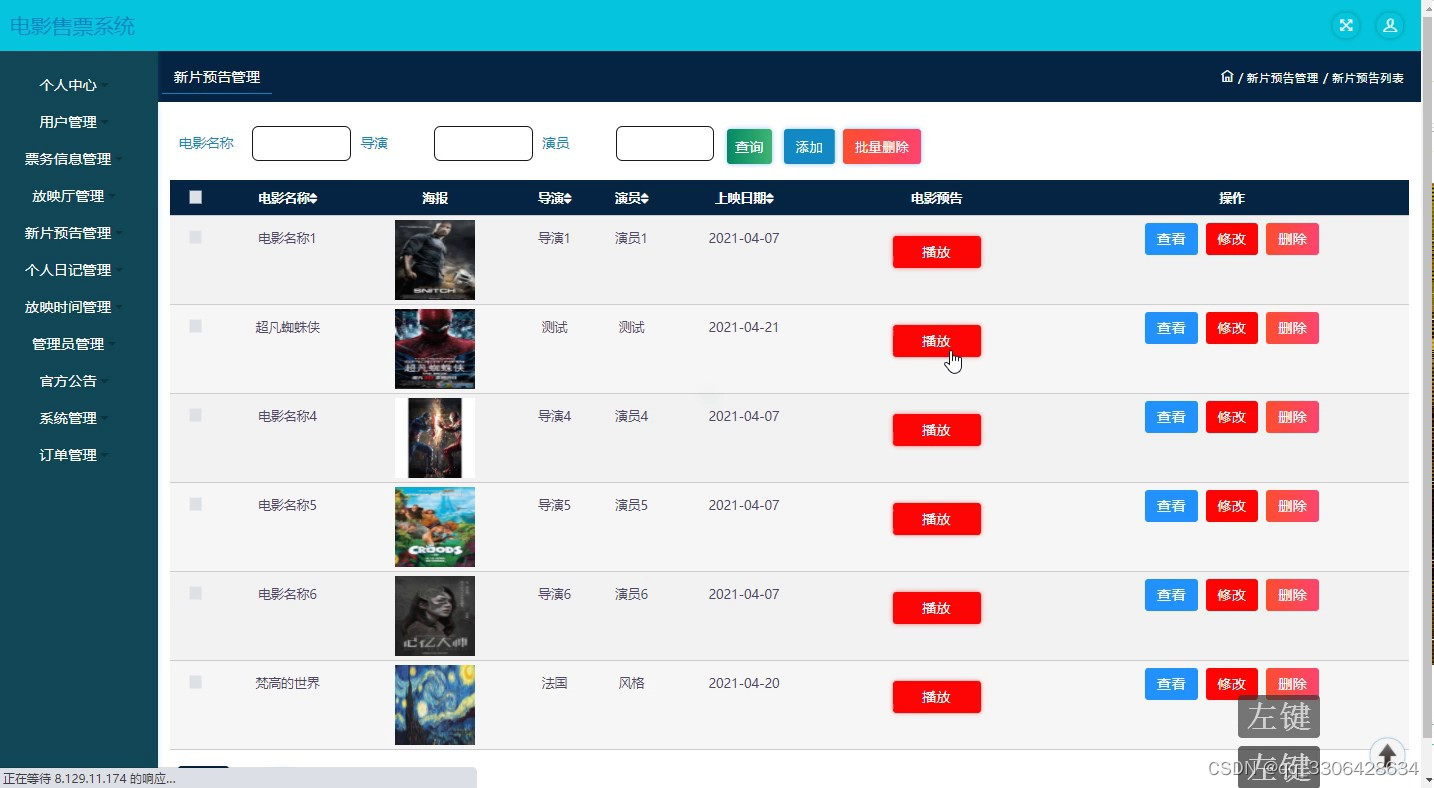Edit the 电影名称4 entry
The image size is (1434, 788).
pyautogui.click(x=1232, y=417)
